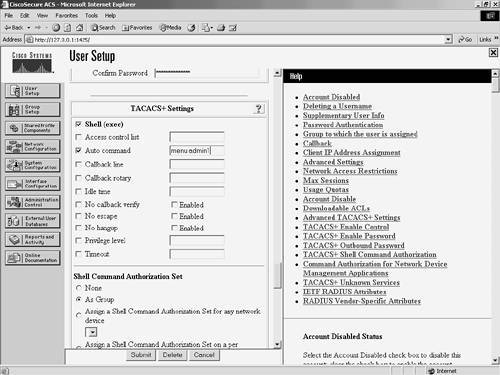Click the Delete button
The height and width of the screenshot is (375, 500).
(x=172, y=355)
